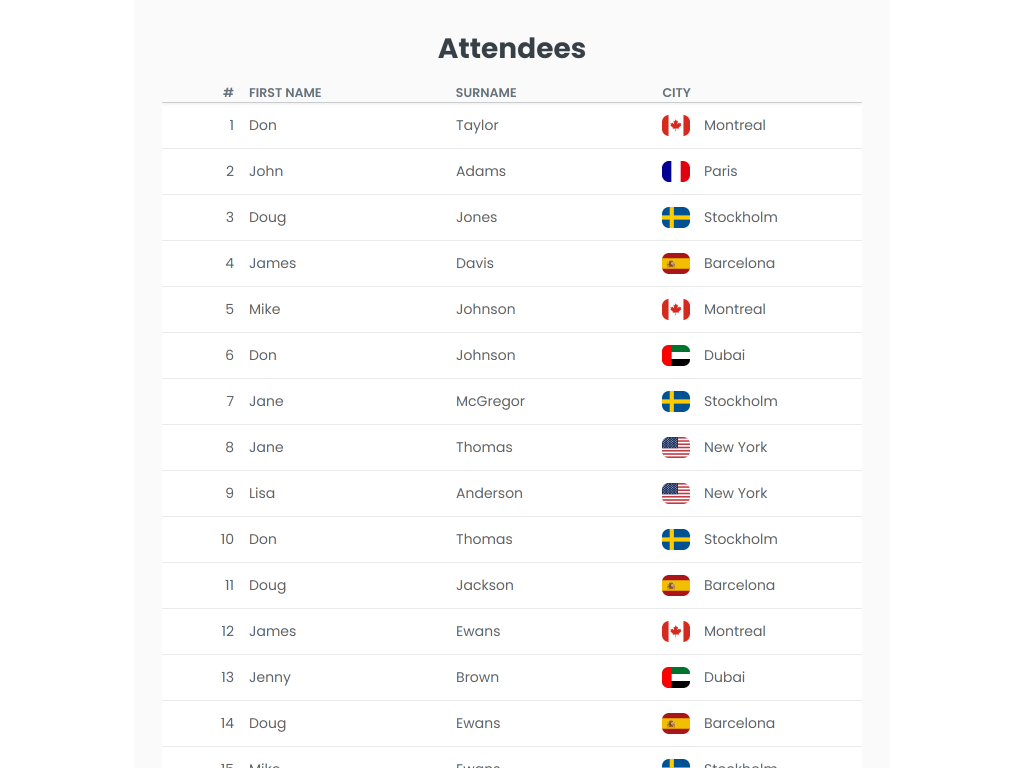Click the France flag beside Paris
1024x768 pixels.
(675, 171)
